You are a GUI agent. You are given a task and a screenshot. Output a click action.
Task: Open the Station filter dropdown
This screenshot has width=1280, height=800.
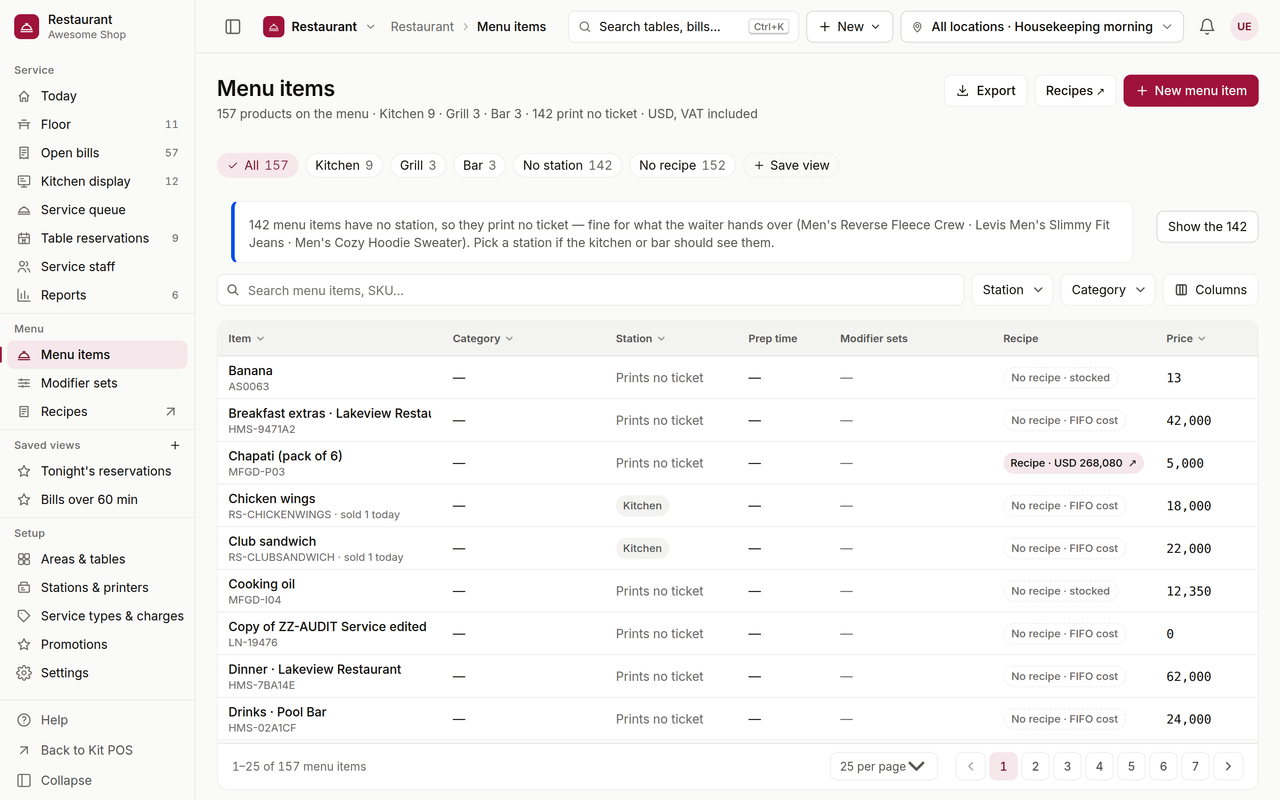coord(1012,290)
